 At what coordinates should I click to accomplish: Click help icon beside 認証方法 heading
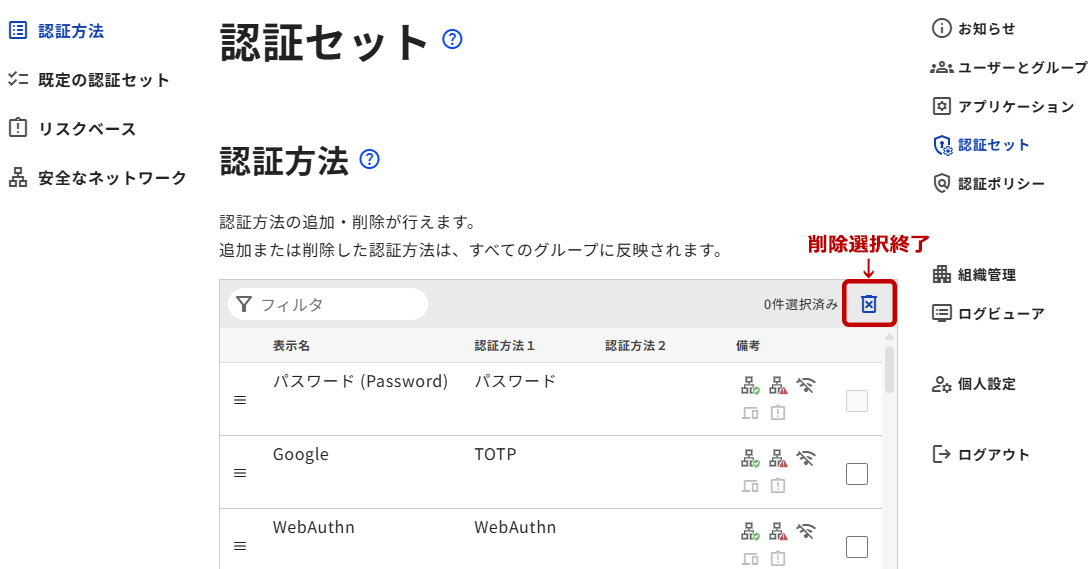coord(369,159)
